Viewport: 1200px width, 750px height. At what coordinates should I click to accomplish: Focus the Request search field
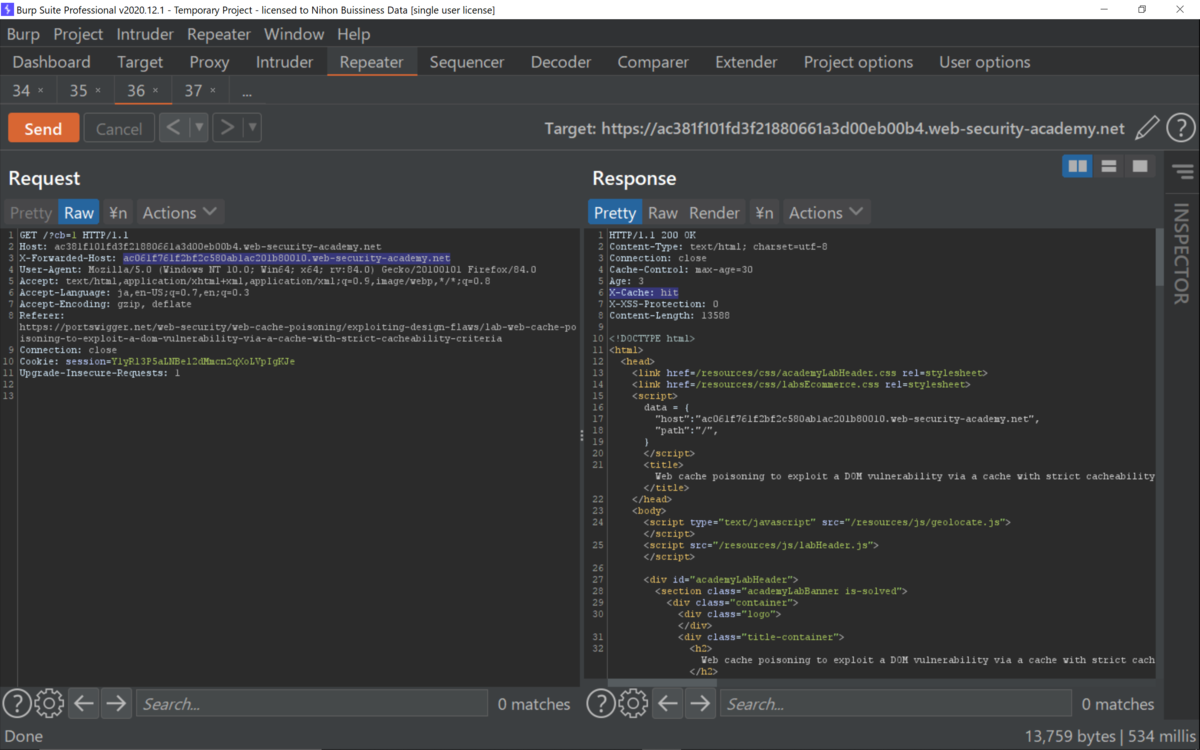coord(311,704)
